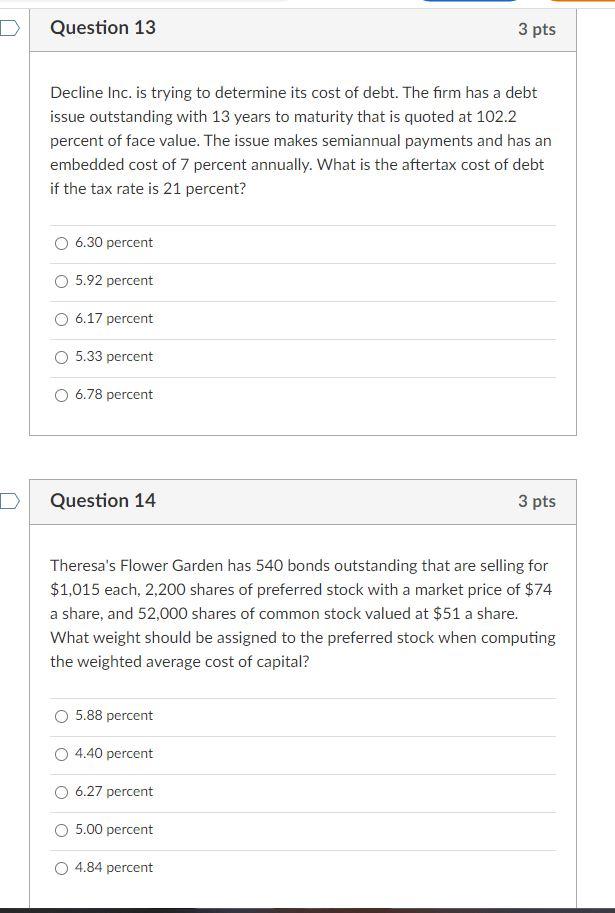This screenshot has width=615, height=913.
Task: Click the Question 13 header title
Action: [102, 28]
